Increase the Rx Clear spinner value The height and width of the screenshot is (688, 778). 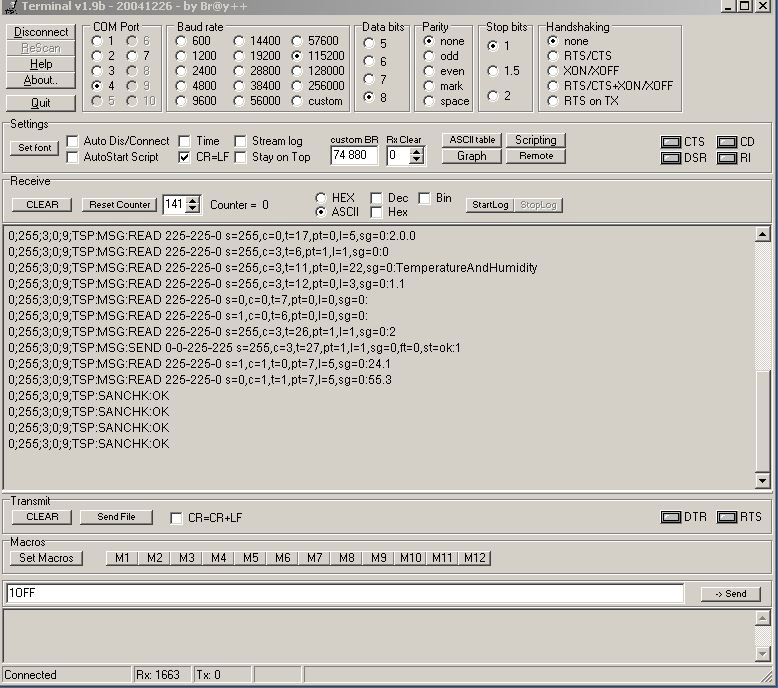(x=417, y=151)
